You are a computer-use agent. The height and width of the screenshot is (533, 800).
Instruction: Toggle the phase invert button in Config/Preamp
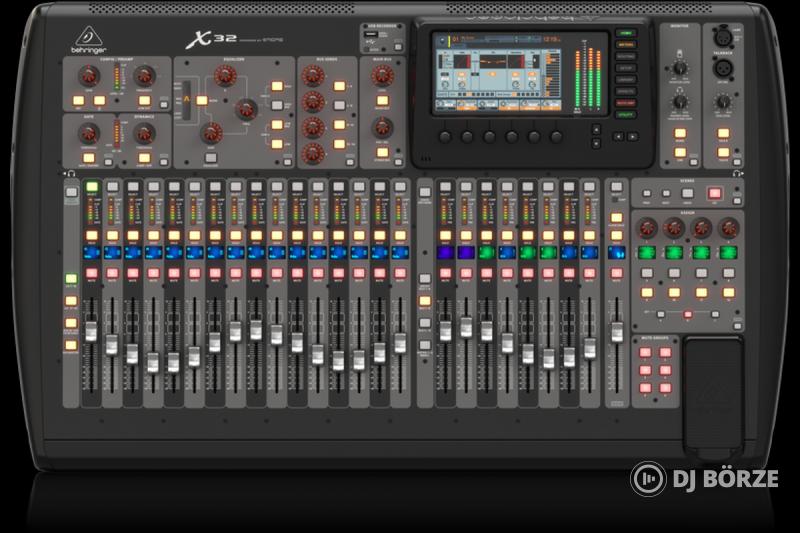99,100
